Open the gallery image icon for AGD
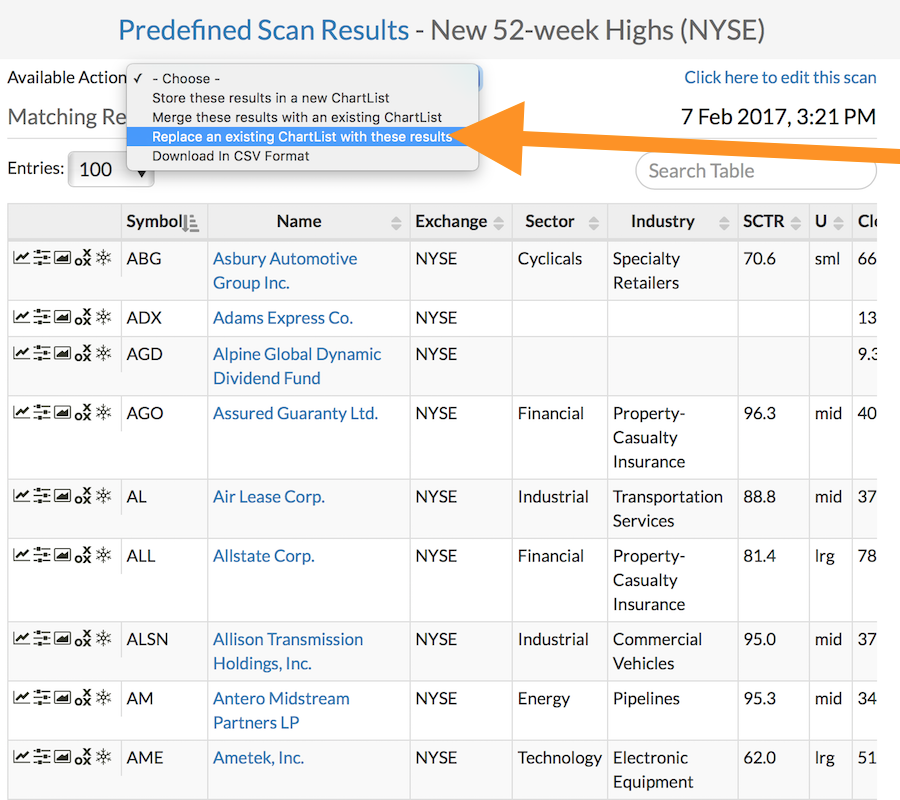 coord(62,354)
